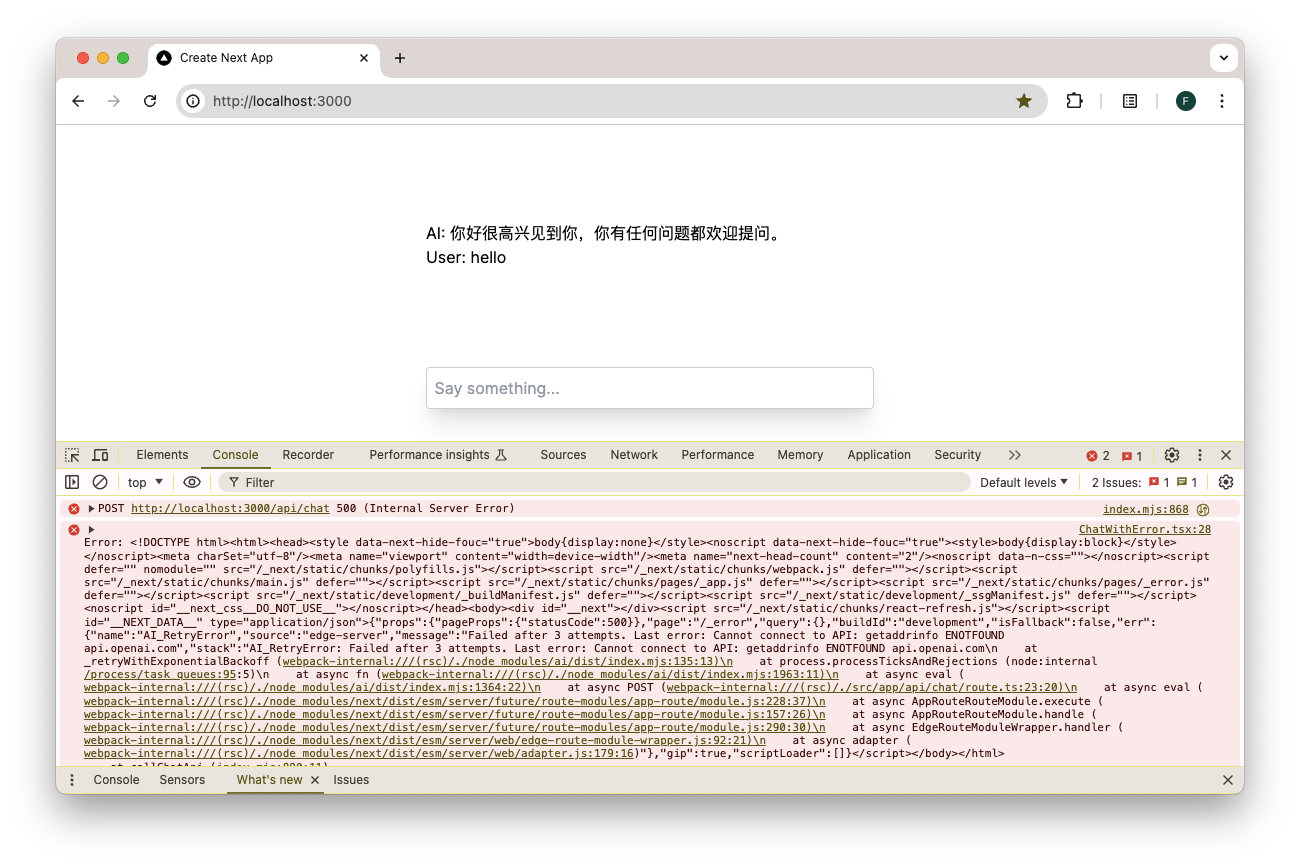This screenshot has width=1300, height=868.
Task: Toggle the device toolbar
Action: coord(100,455)
